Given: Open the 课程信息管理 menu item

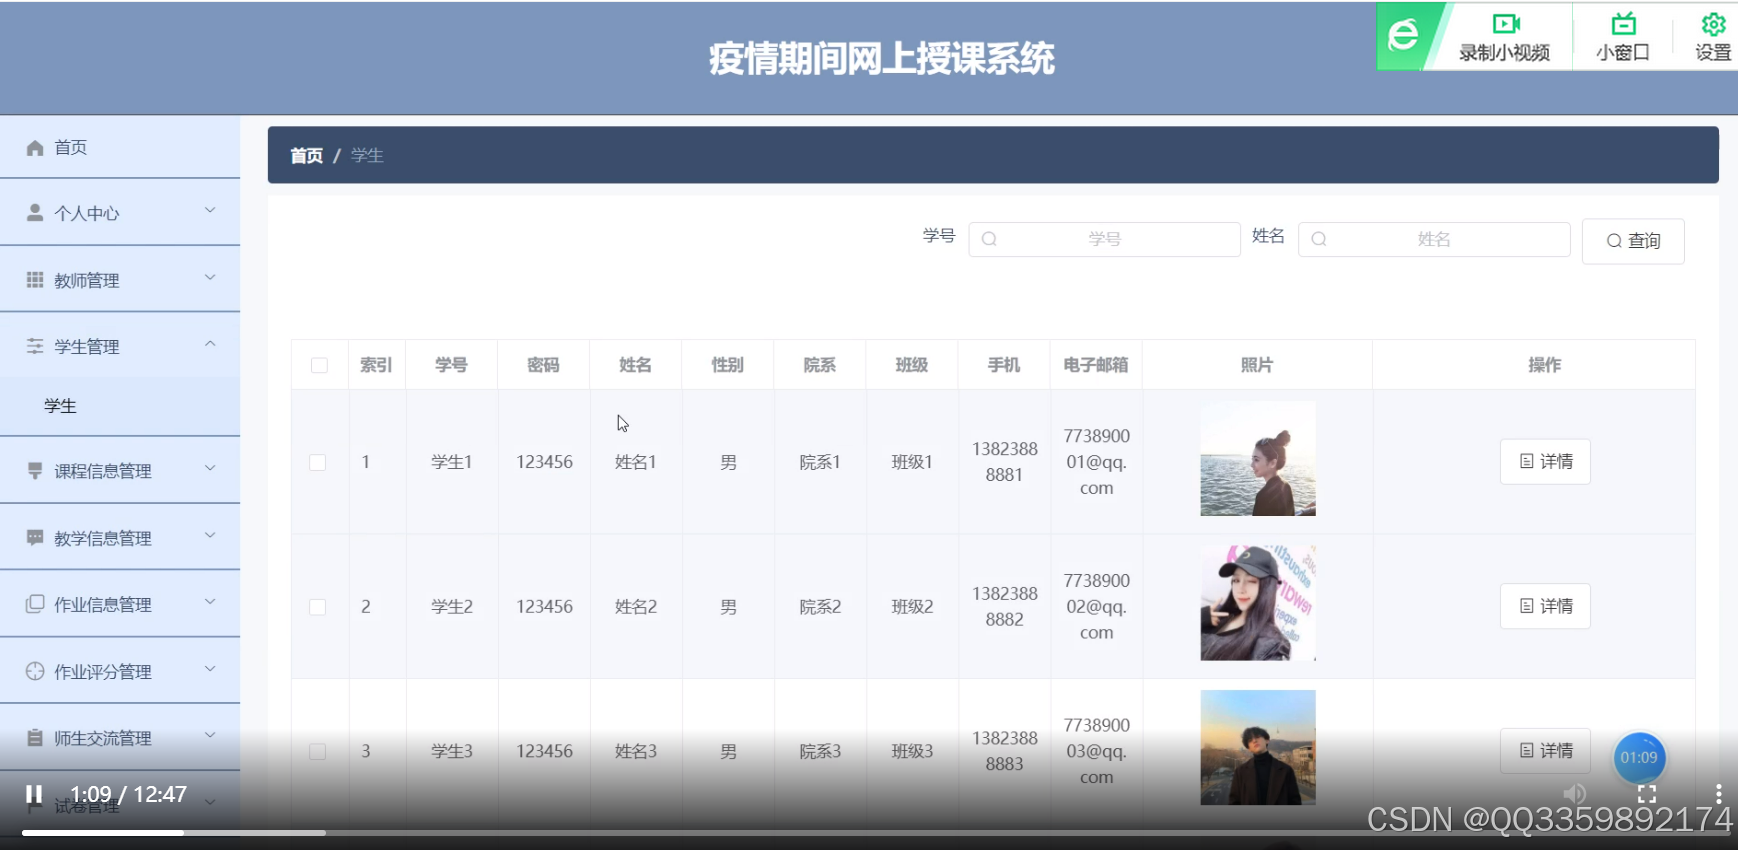Looking at the screenshot, I should coord(120,471).
